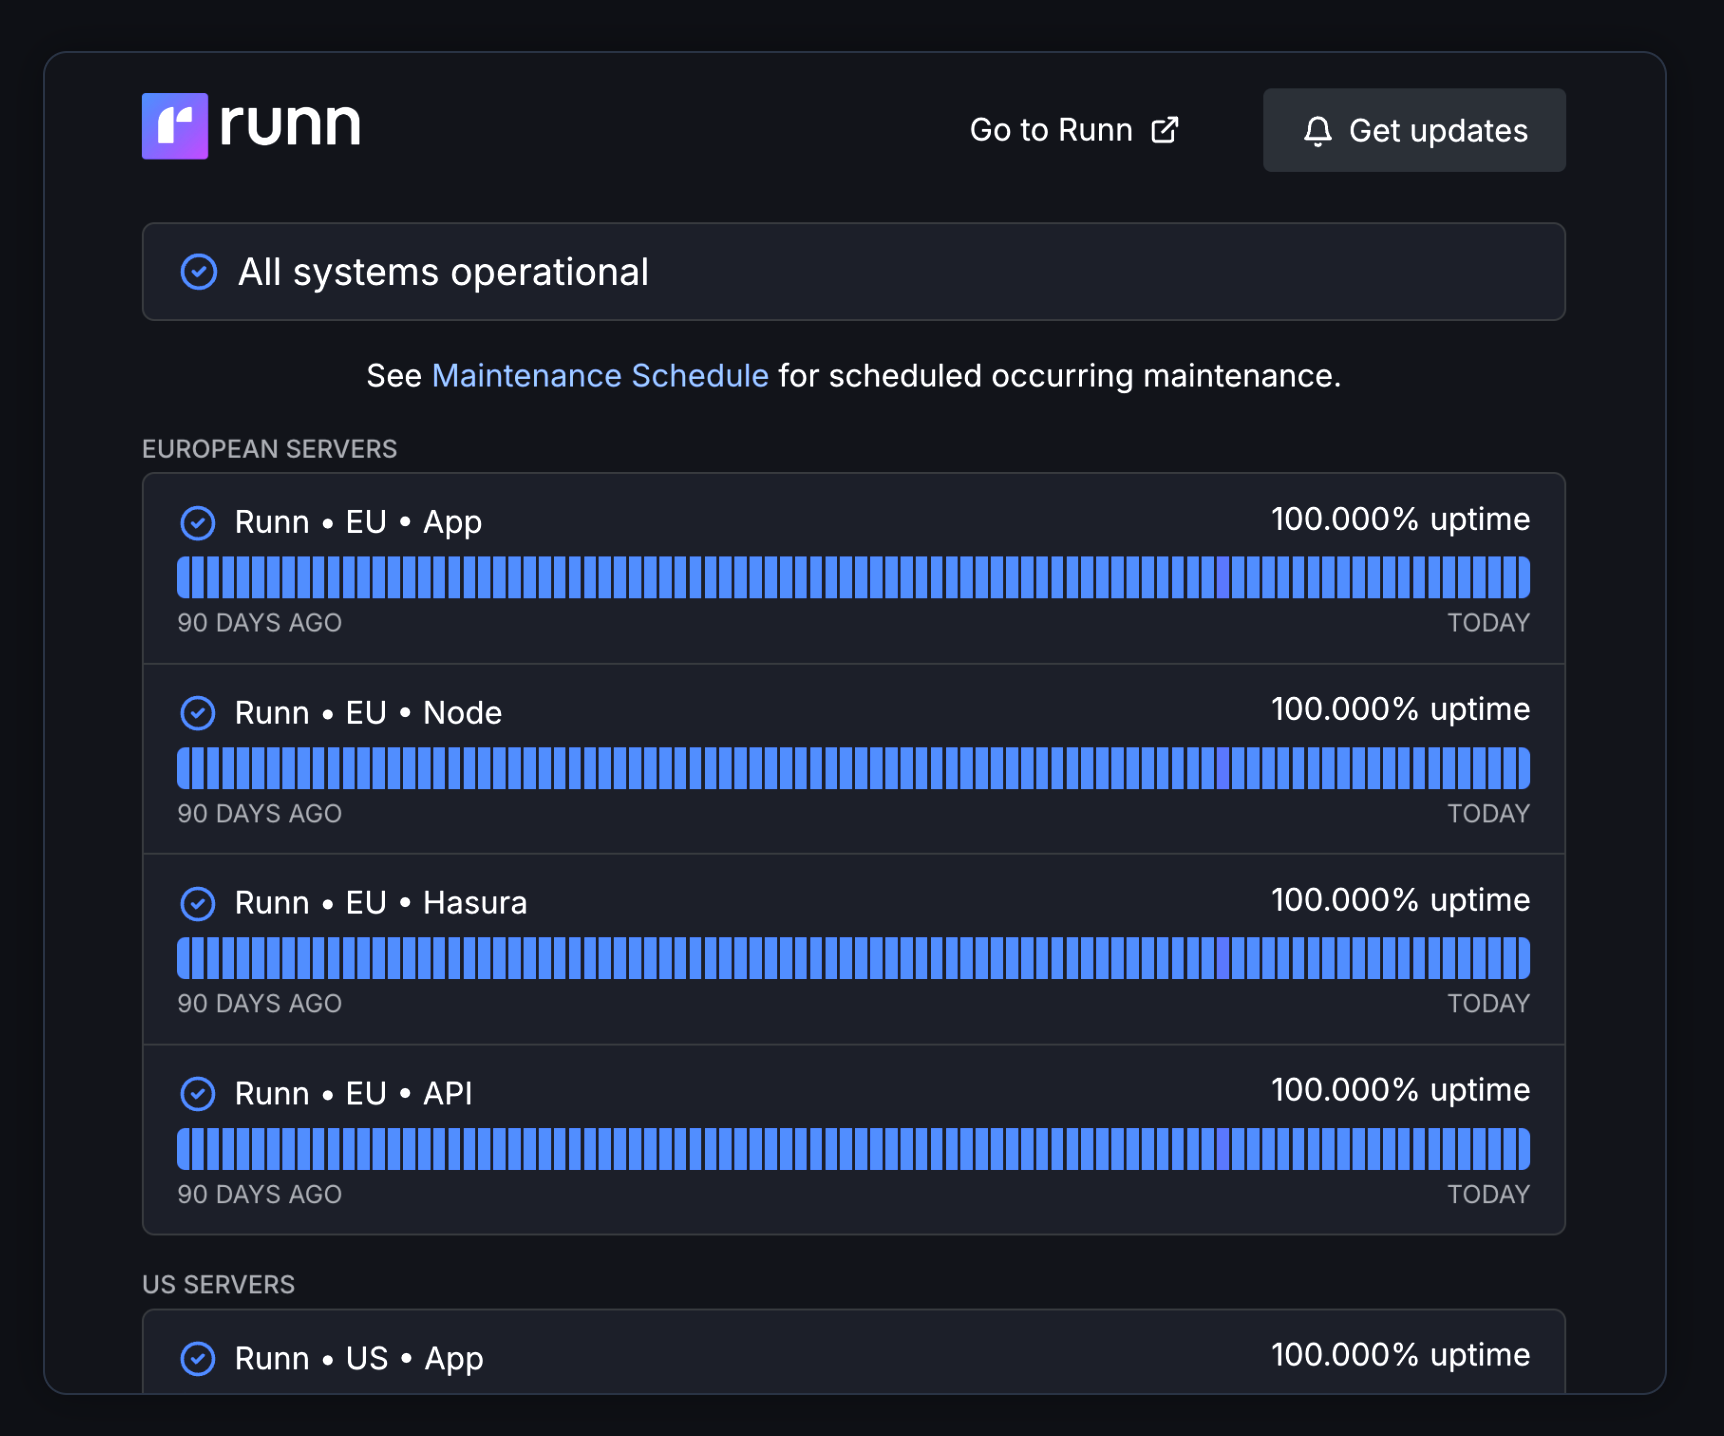Click the All systems operational checkmark icon
1724x1436 pixels.
coord(199,272)
